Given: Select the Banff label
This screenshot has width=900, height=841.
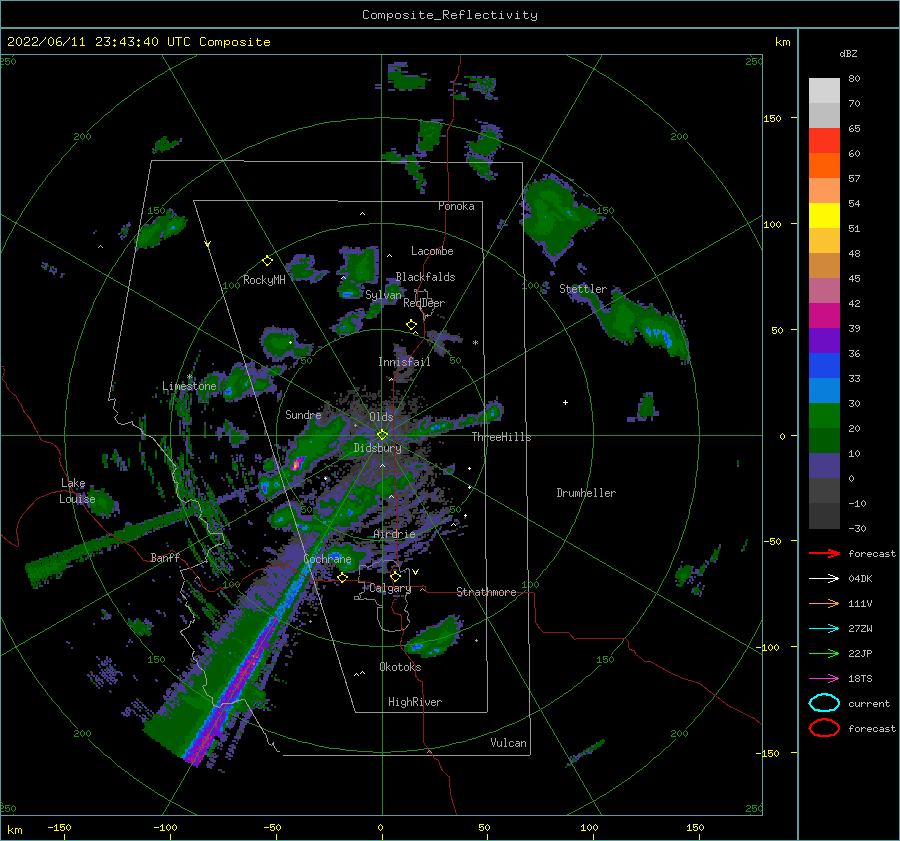Looking at the screenshot, I should (165, 557).
